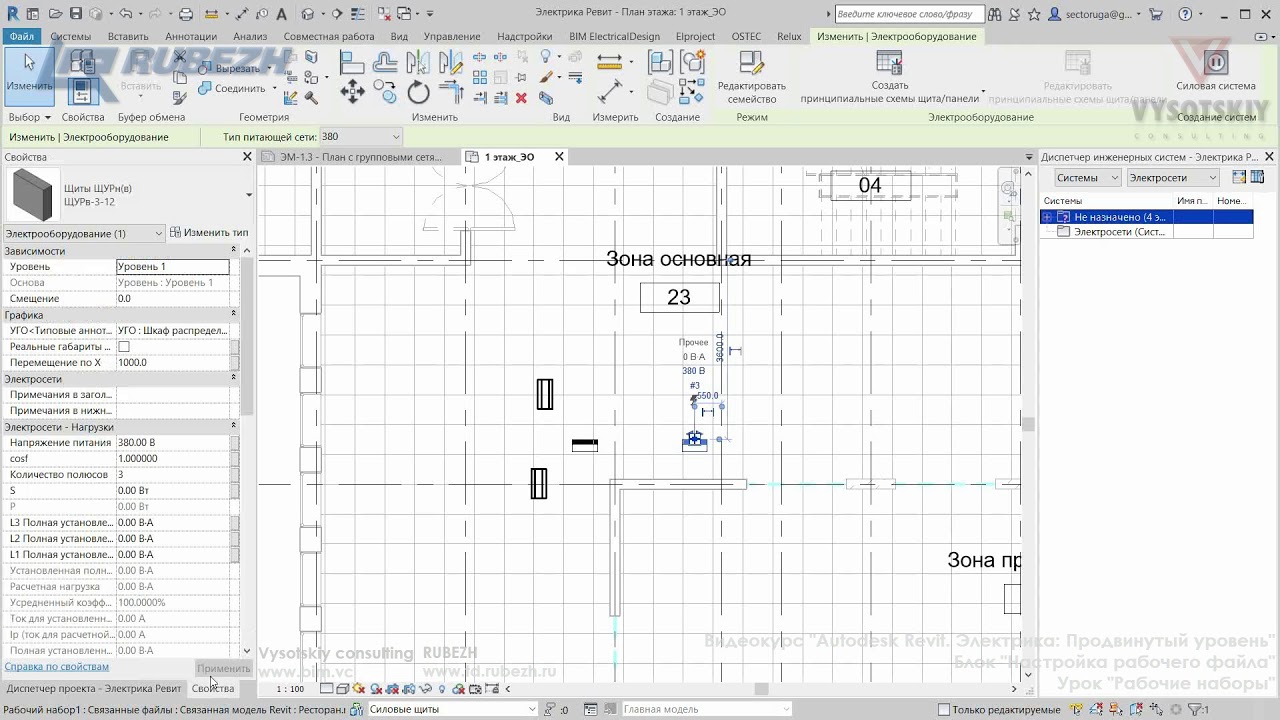Click the Перемещение по X value field
The image size is (1280, 720).
coord(173,363)
